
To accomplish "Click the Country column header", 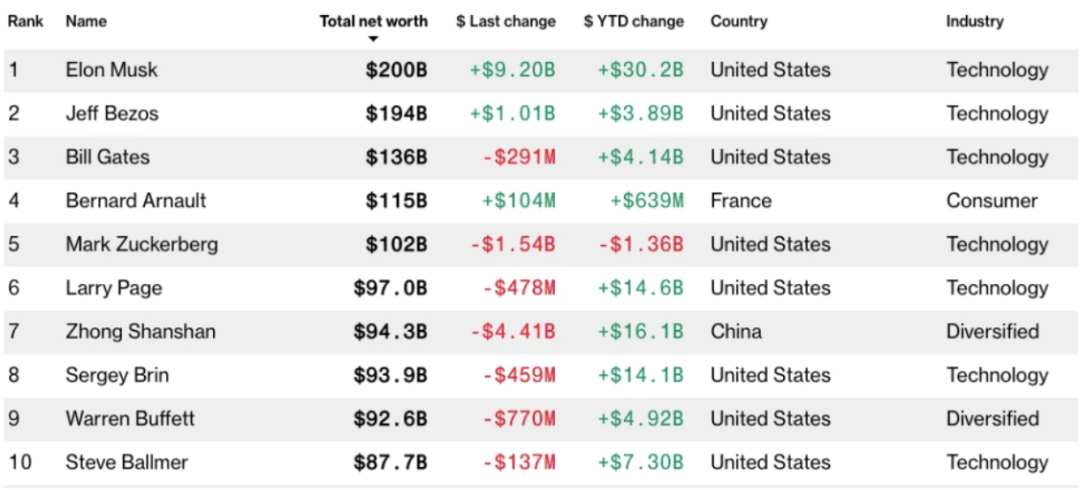I will point(739,21).
